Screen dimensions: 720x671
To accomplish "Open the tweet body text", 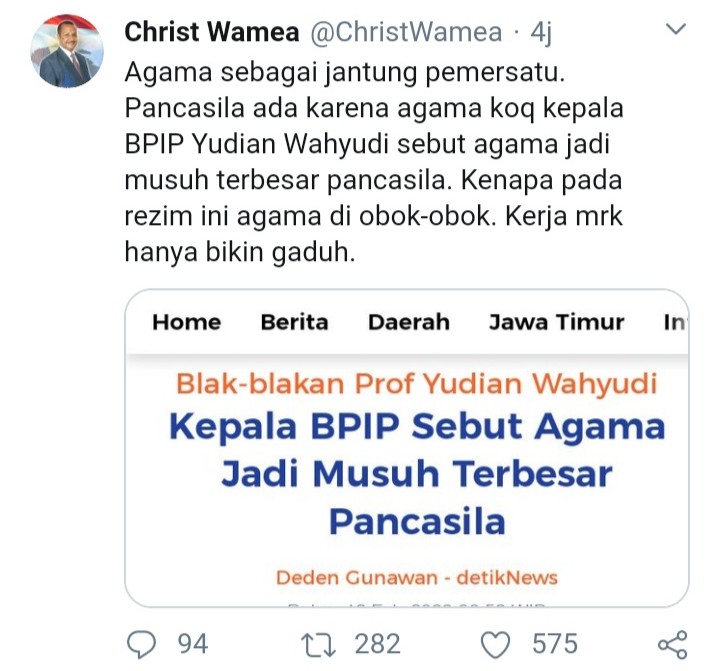I will [x=374, y=162].
